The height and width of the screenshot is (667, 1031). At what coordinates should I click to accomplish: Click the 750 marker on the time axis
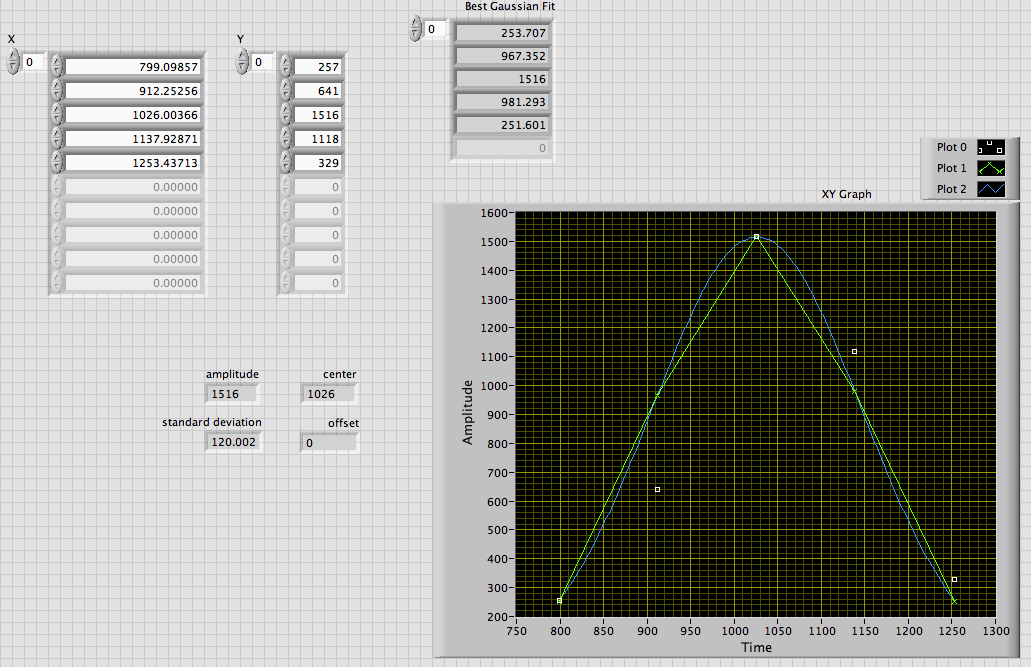[x=516, y=631]
